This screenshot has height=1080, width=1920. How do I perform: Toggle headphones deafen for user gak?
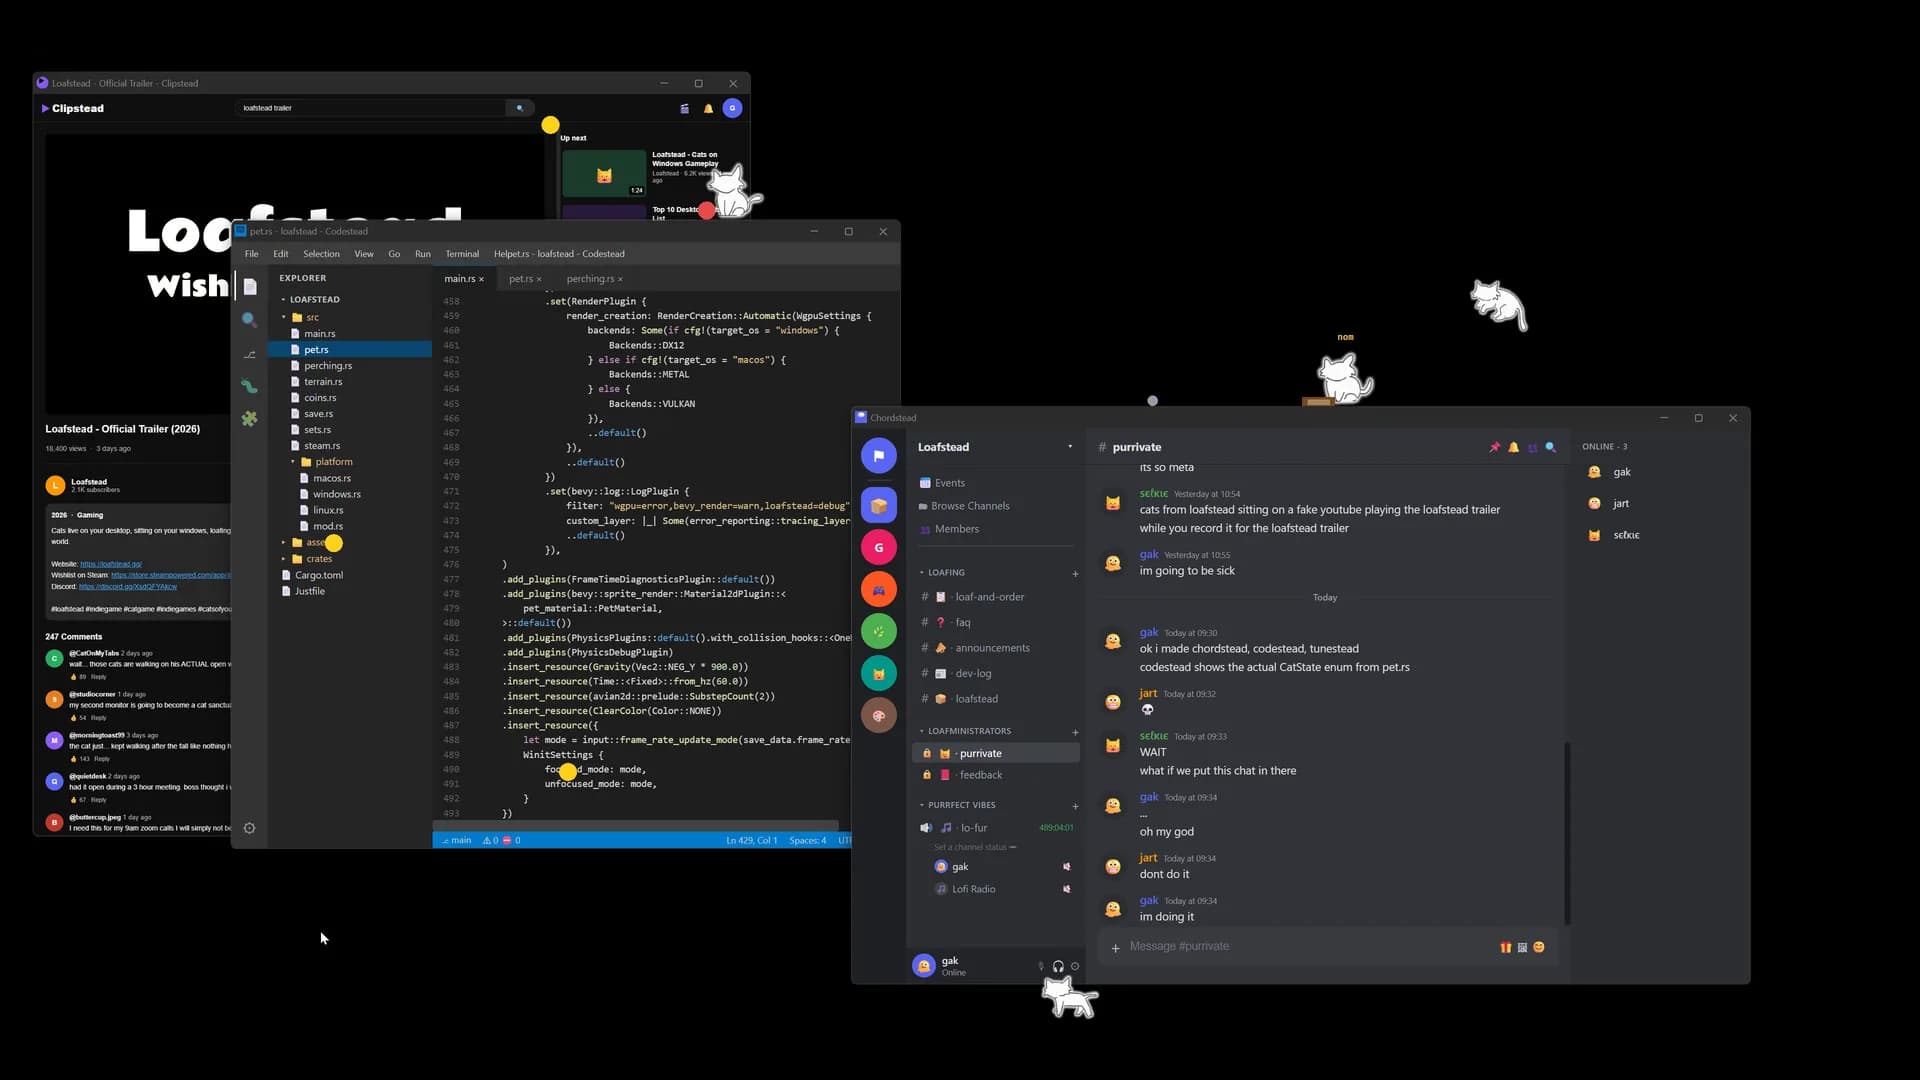pyautogui.click(x=1058, y=966)
